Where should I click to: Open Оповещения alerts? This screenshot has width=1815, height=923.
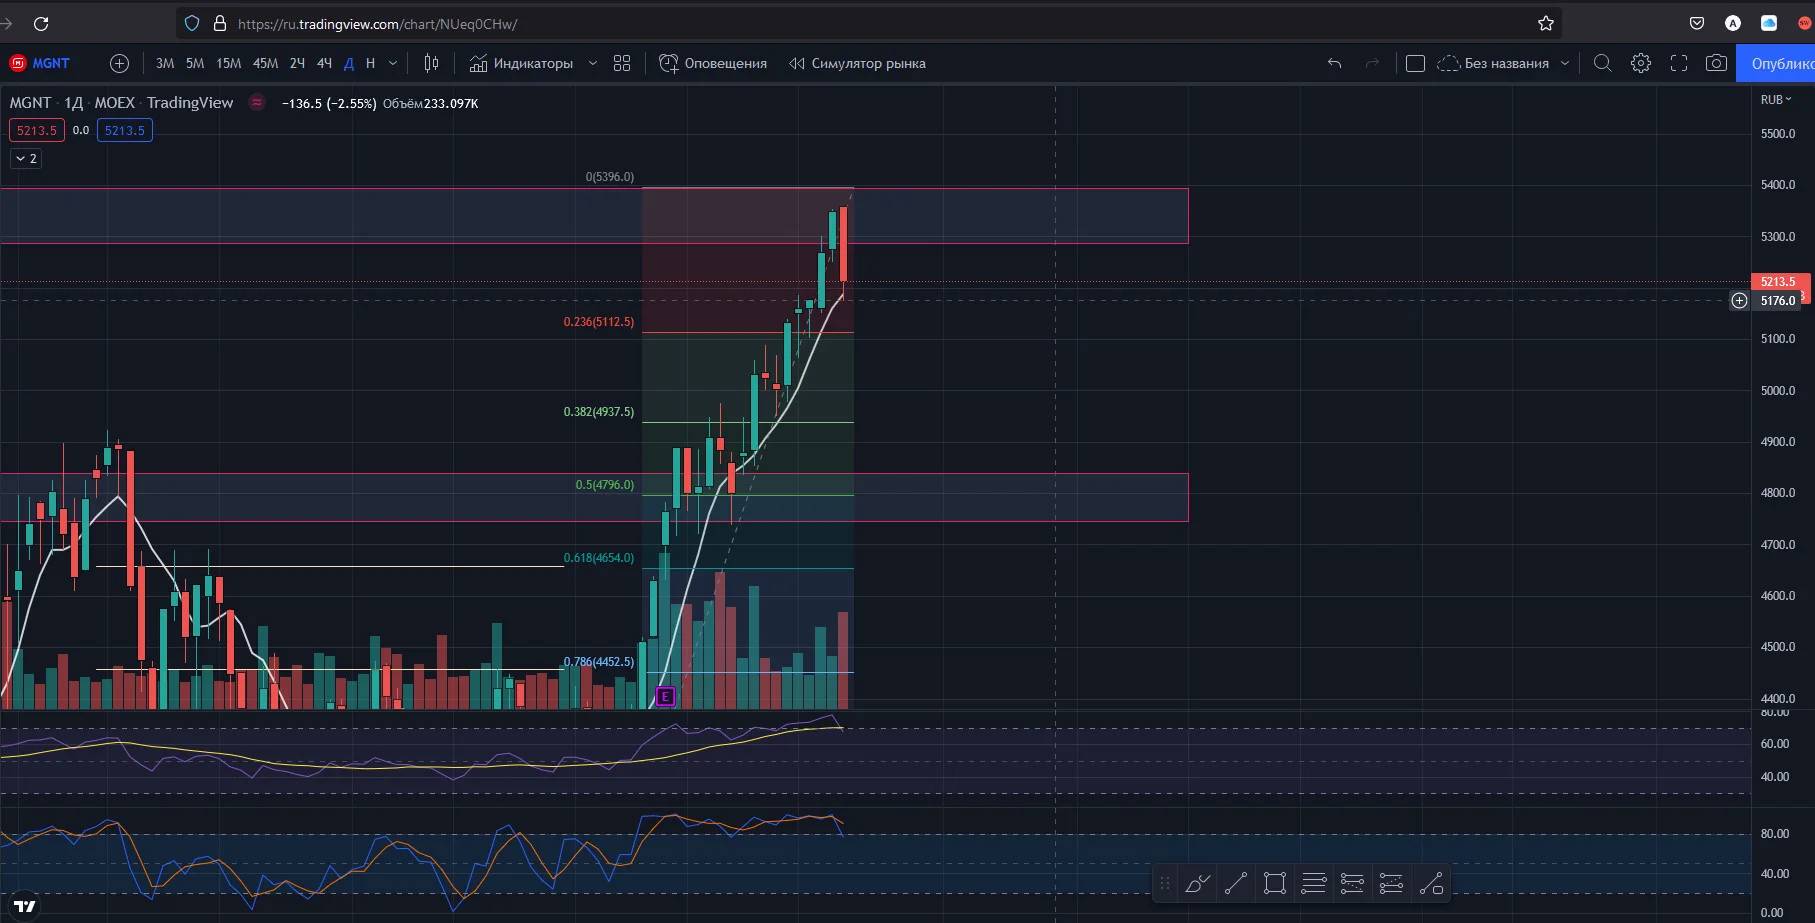(x=713, y=63)
